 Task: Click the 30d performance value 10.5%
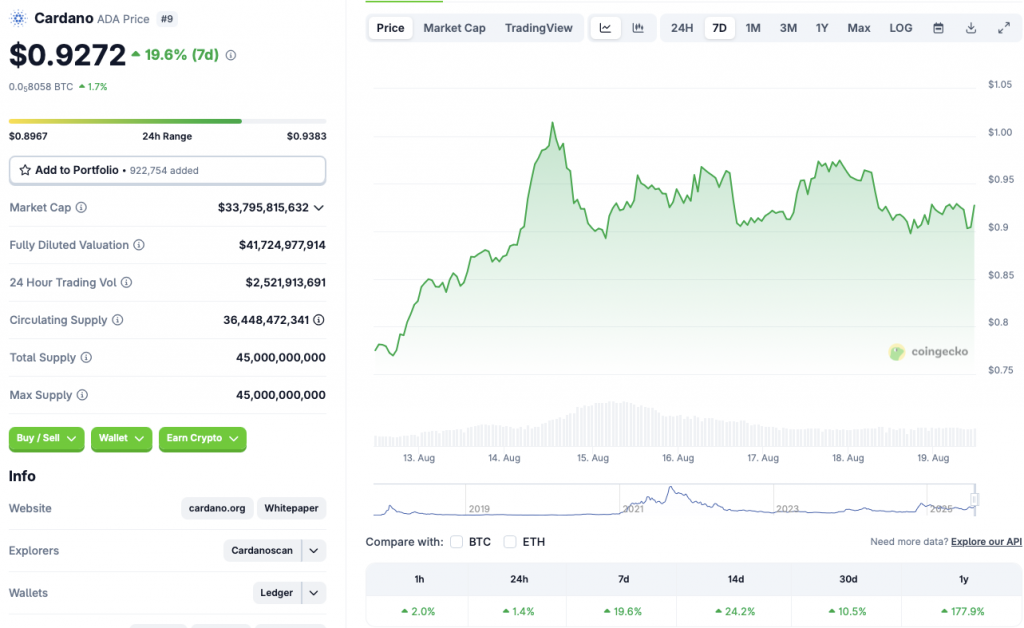pyautogui.click(x=848, y=612)
